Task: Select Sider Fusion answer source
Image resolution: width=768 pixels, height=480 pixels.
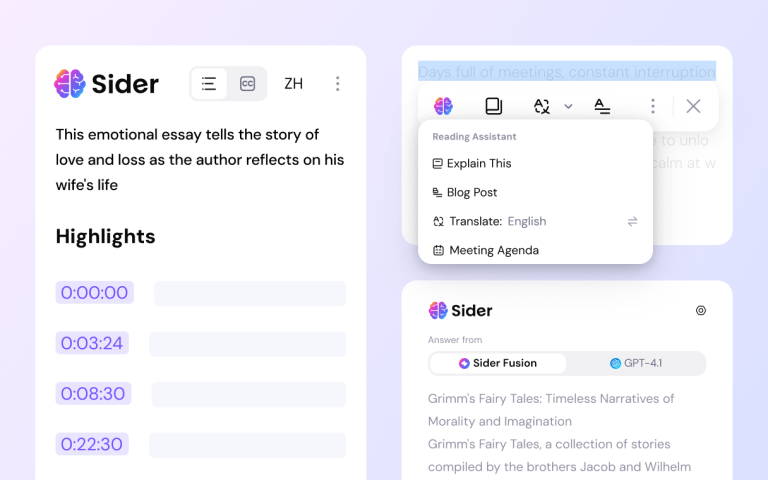Action: tap(498, 363)
